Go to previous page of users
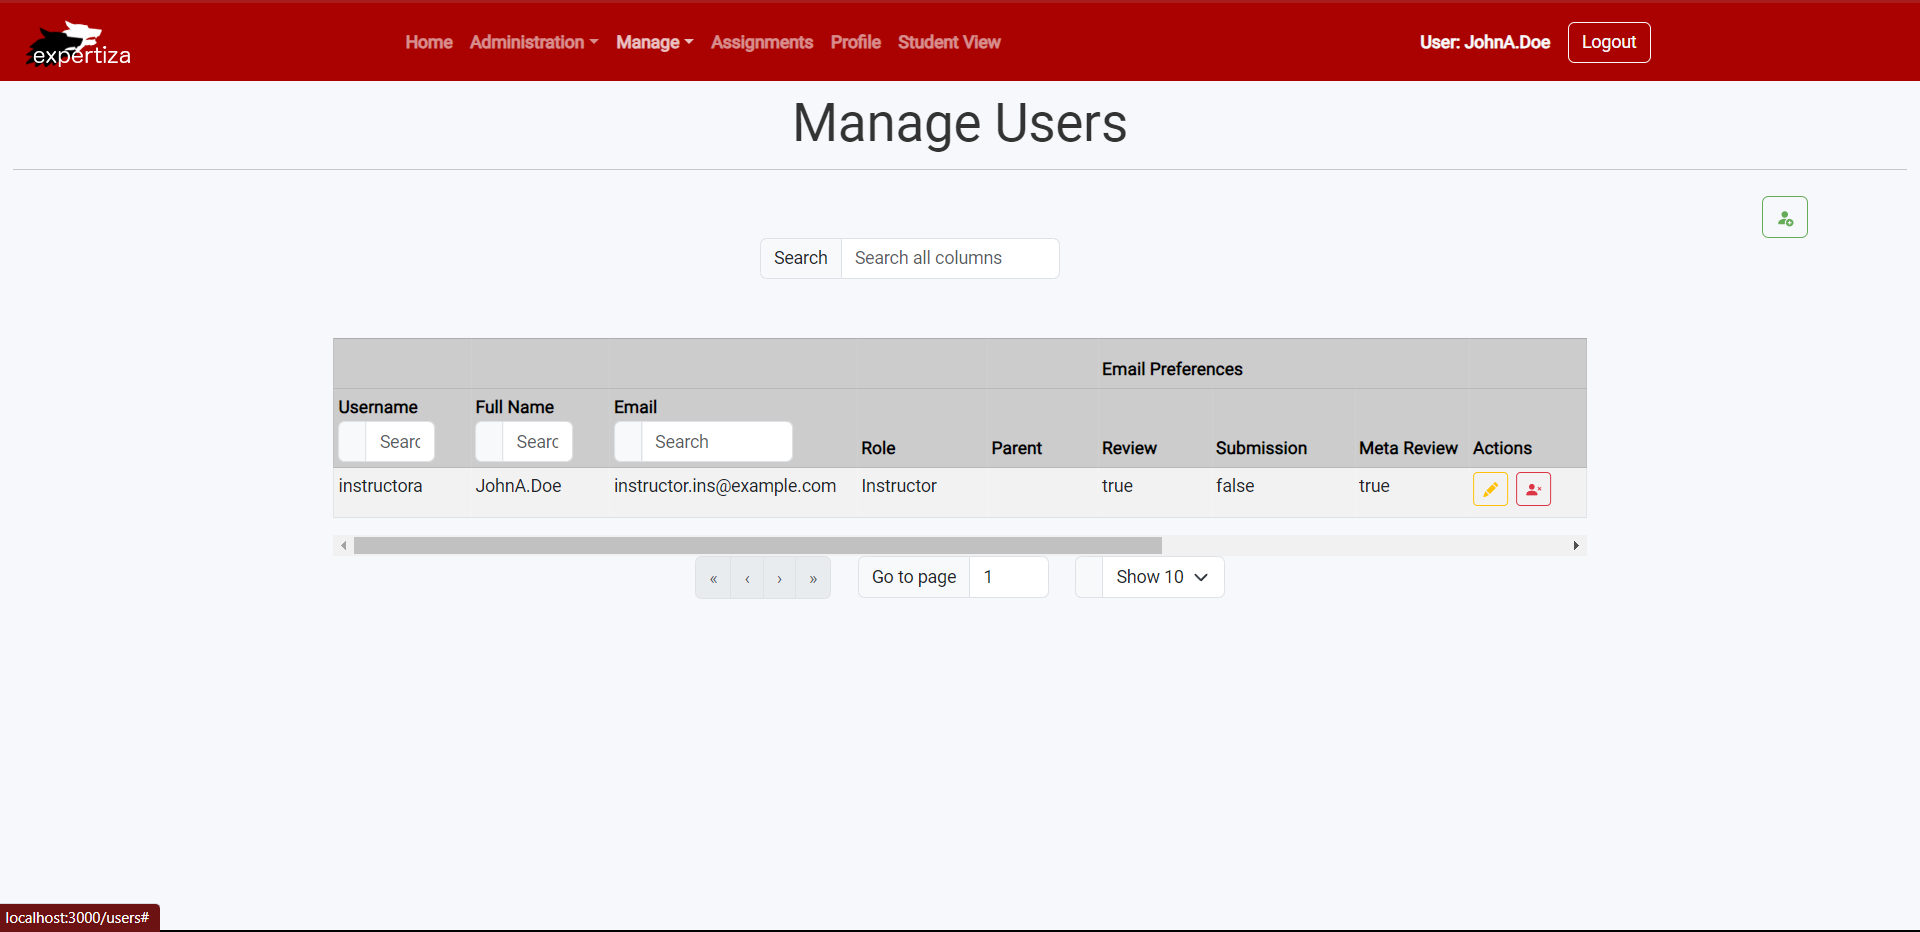 pos(747,578)
